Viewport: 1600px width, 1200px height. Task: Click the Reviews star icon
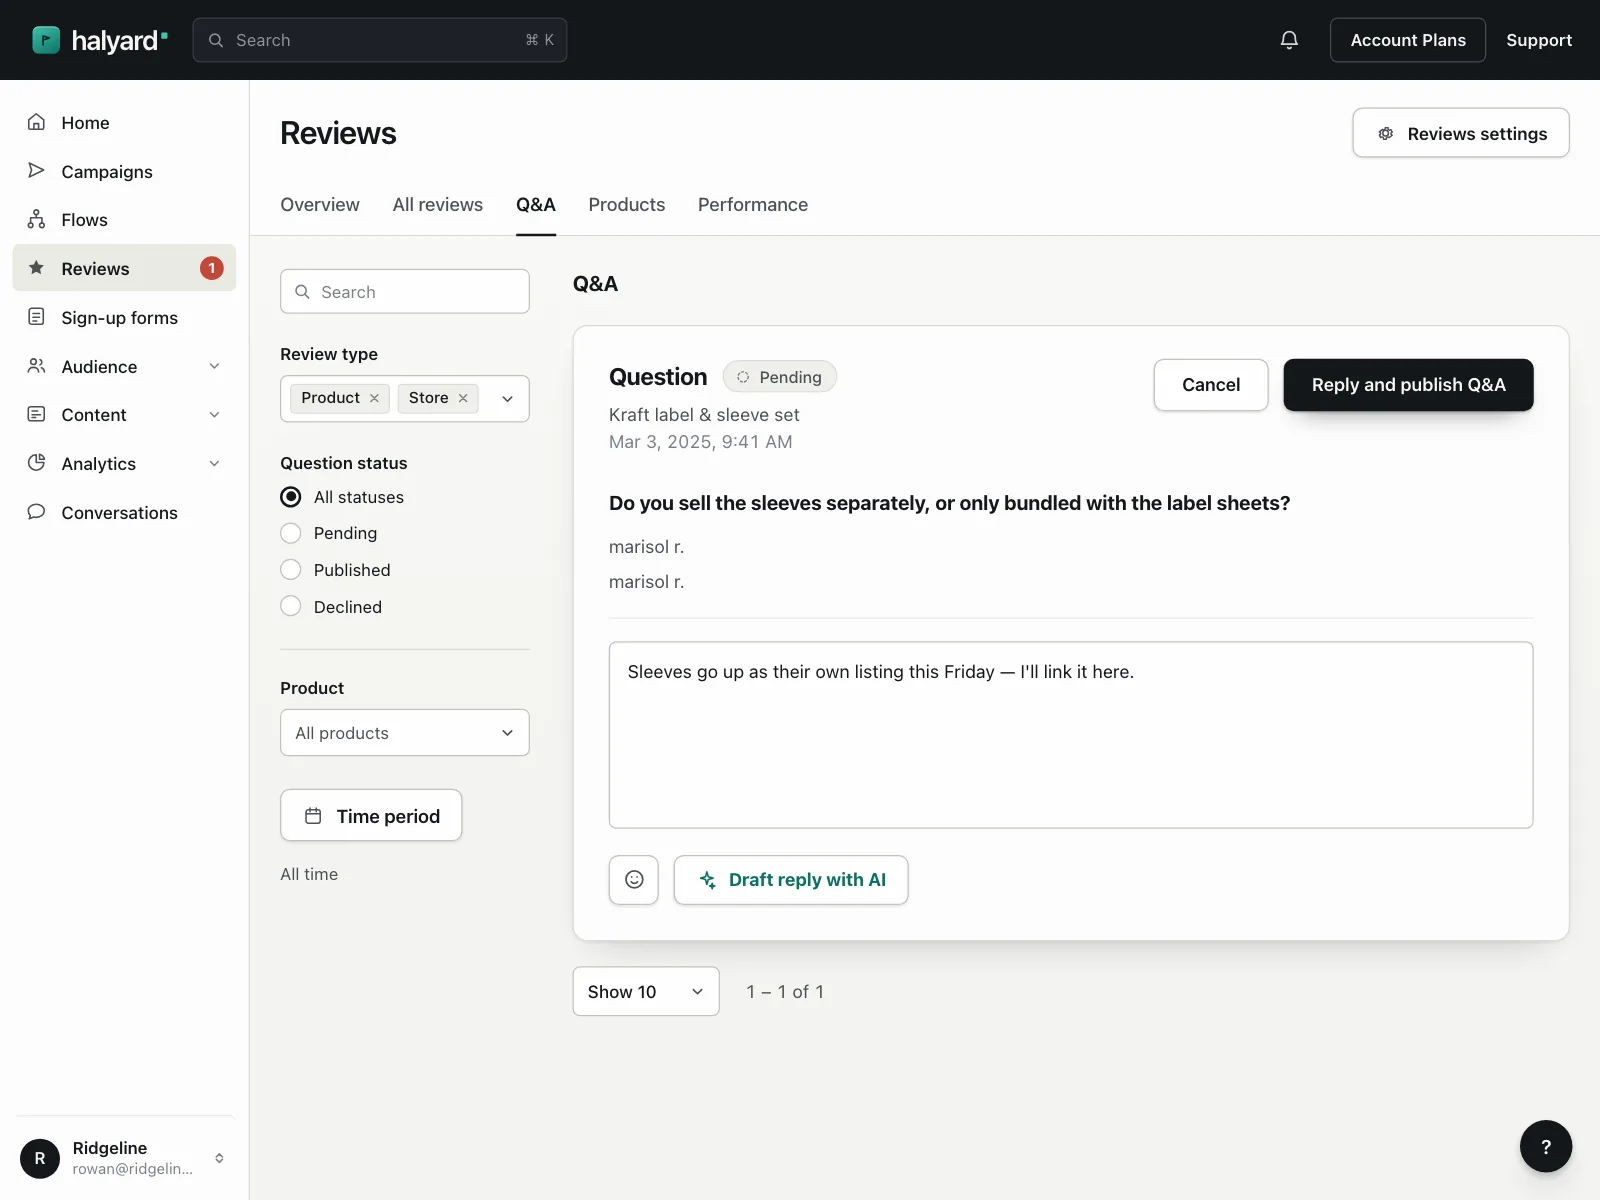[x=36, y=268]
